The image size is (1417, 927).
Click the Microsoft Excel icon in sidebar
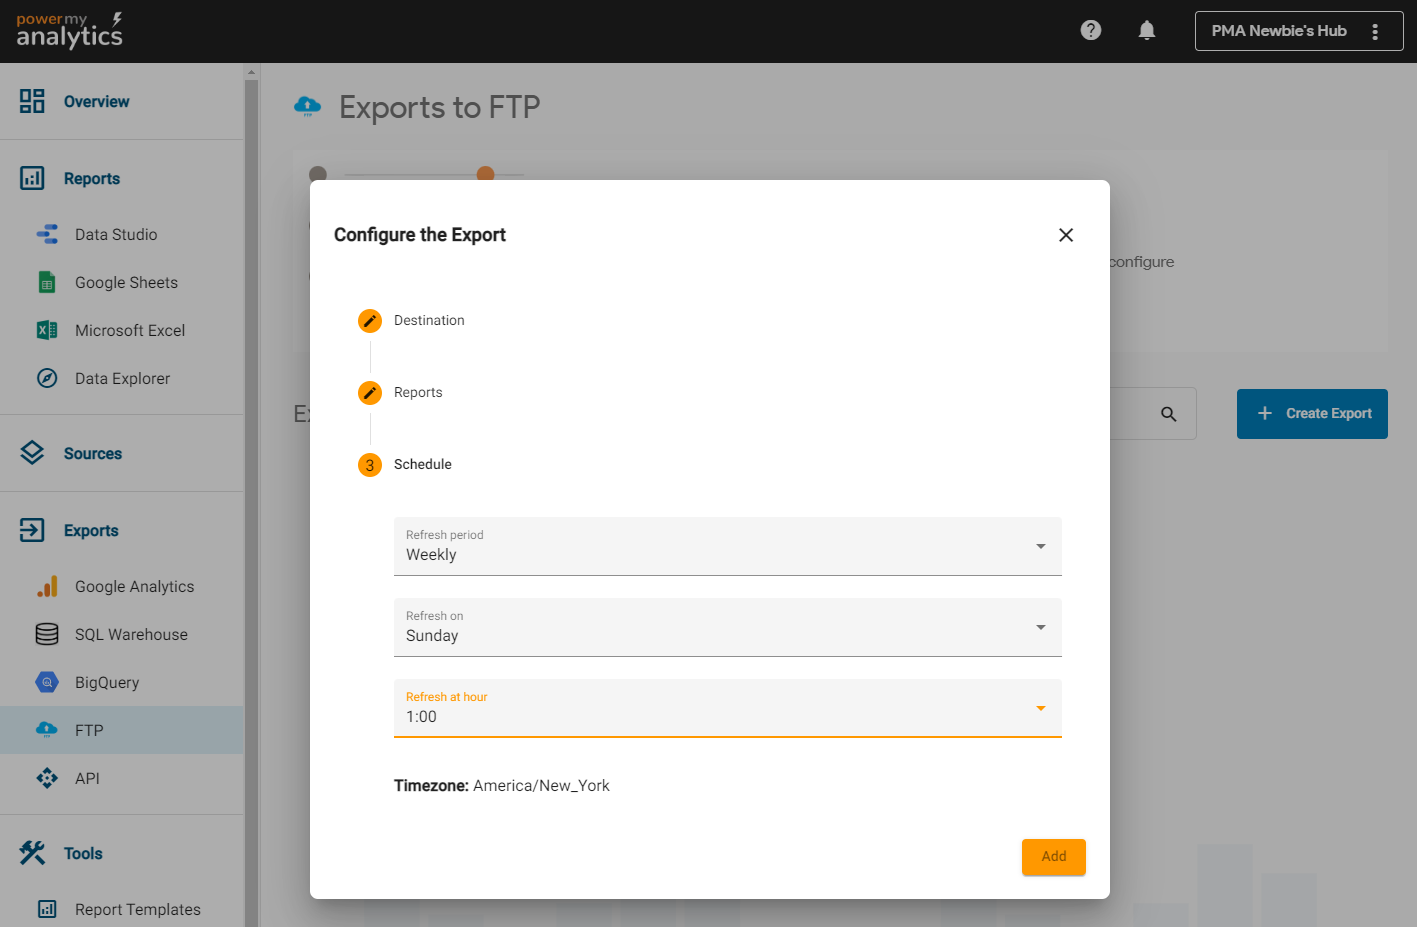click(47, 331)
